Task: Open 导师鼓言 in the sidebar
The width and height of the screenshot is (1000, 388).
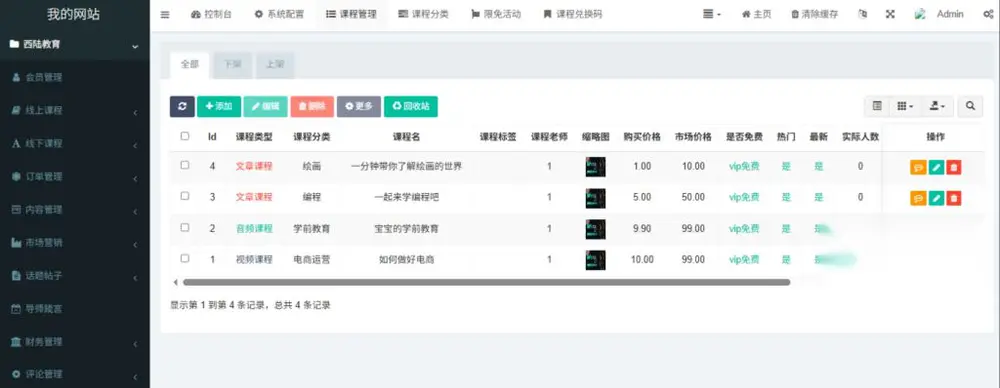Action: (75, 309)
